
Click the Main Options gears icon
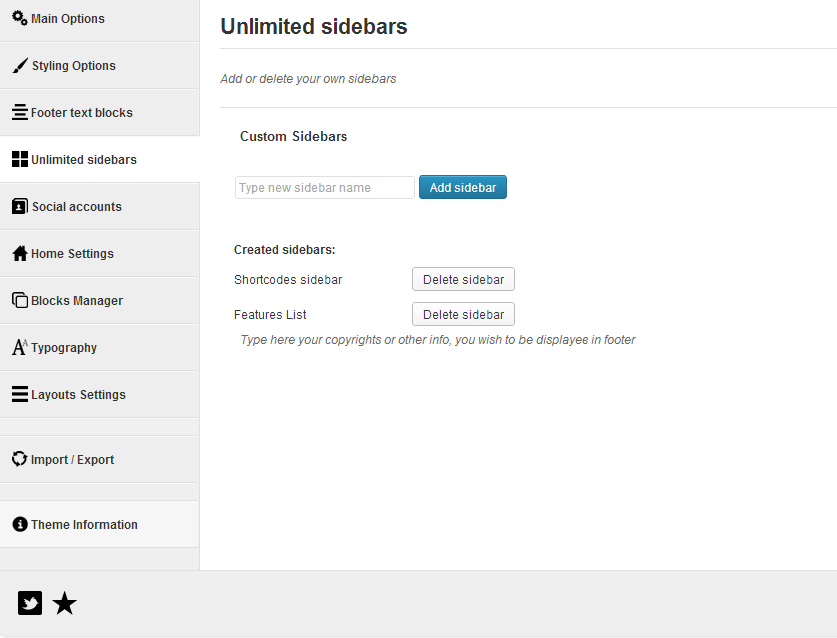pyautogui.click(x=20, y=18)
